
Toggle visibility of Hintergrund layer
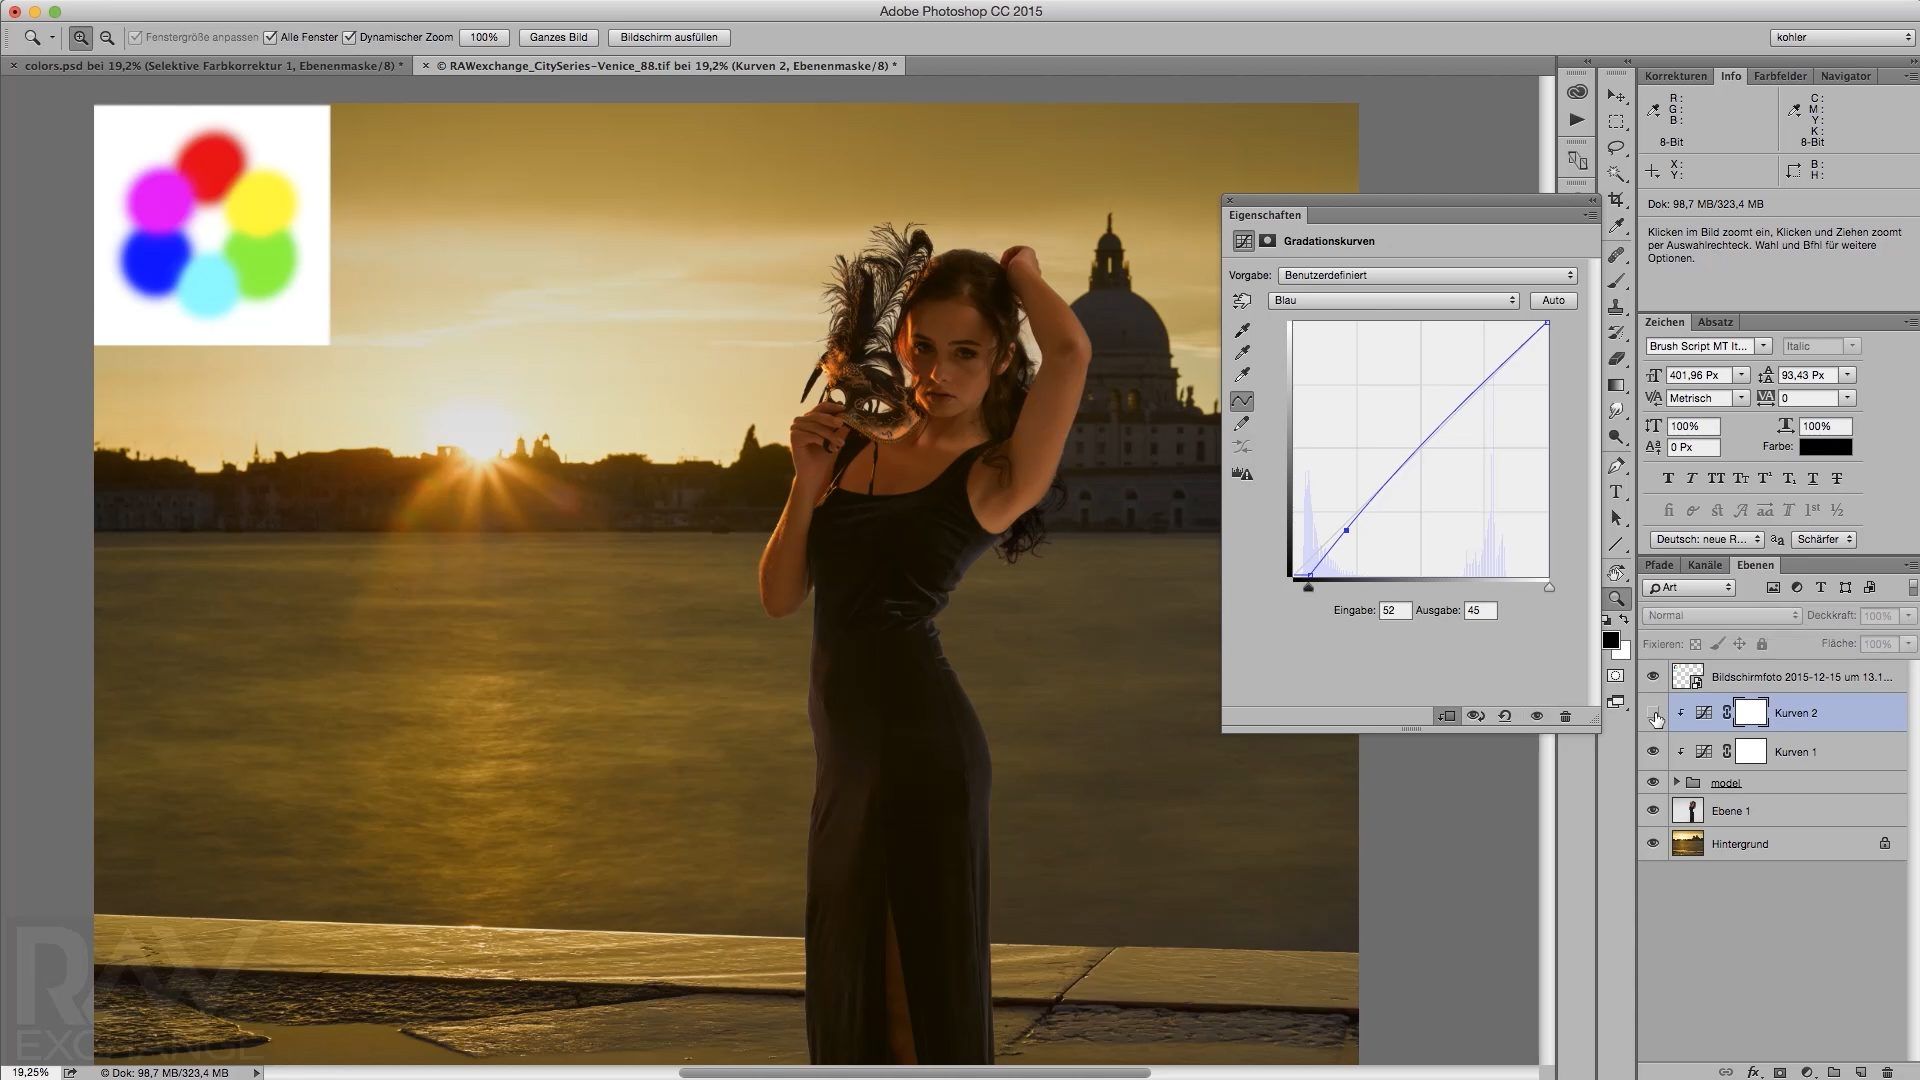point(1654,843)
